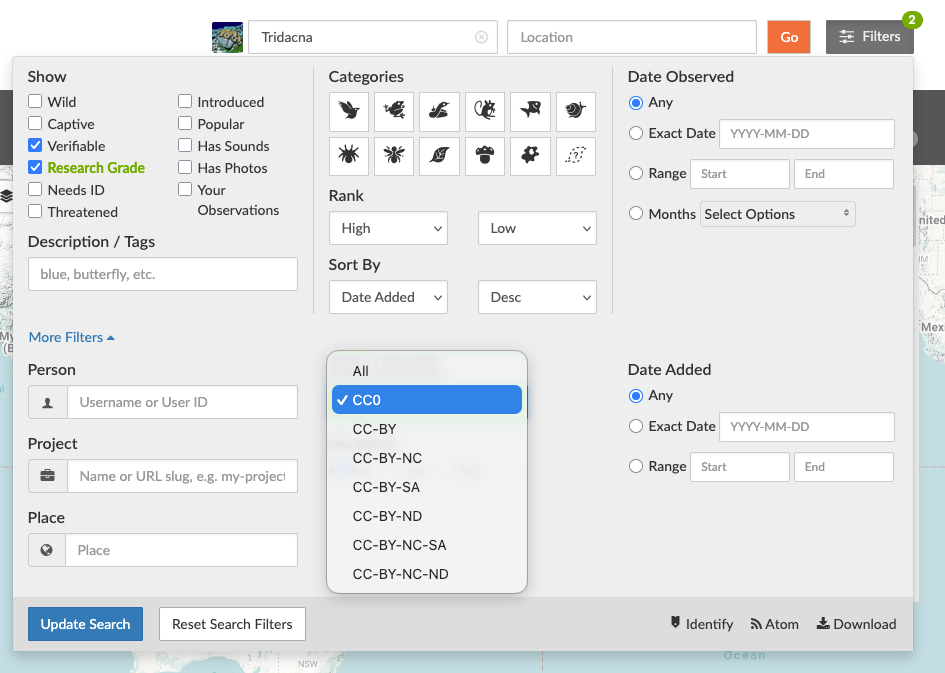Tick the Has Photos checkbox
The image size is (945, 673).
[185, 168]
